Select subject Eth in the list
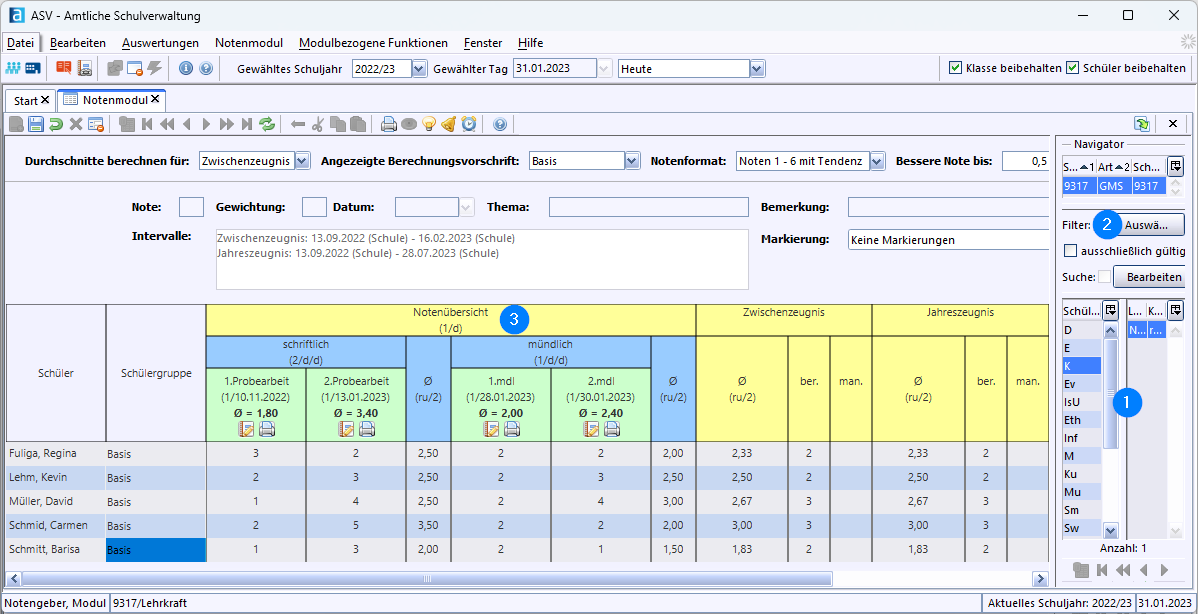Viewport: 1198px width, 614px height. pos(1081,419)
